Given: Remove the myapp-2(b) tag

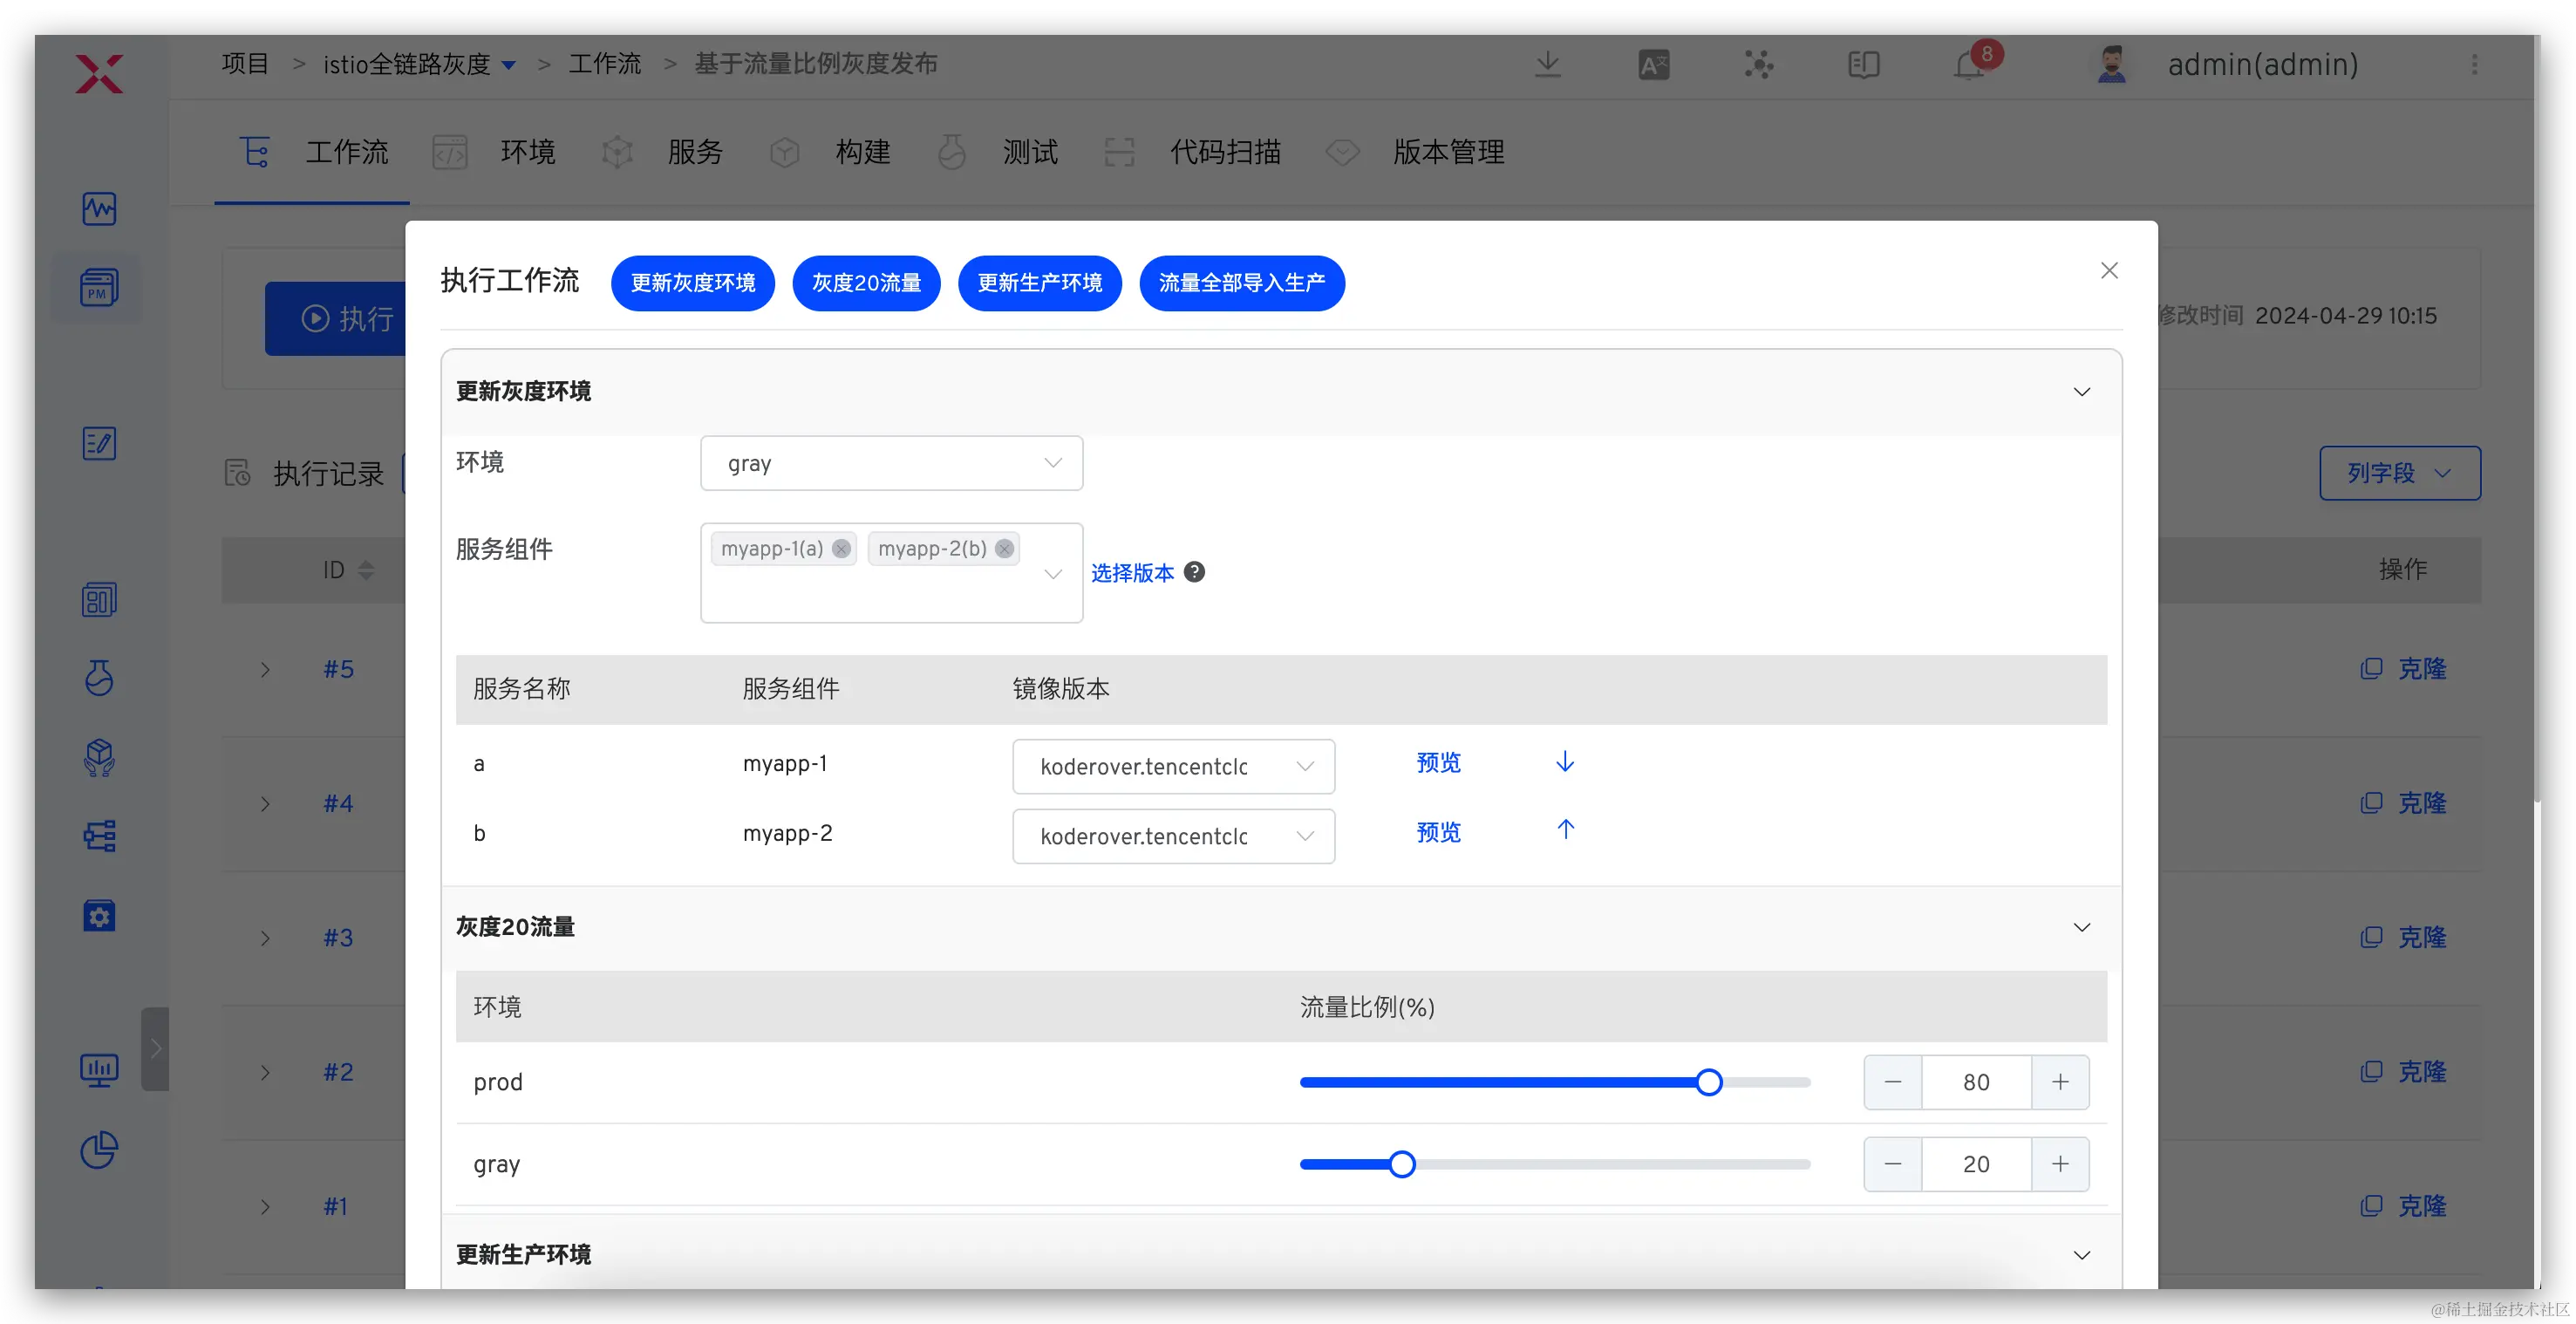Looking at the screenshot, I should tap(1004, 548).
